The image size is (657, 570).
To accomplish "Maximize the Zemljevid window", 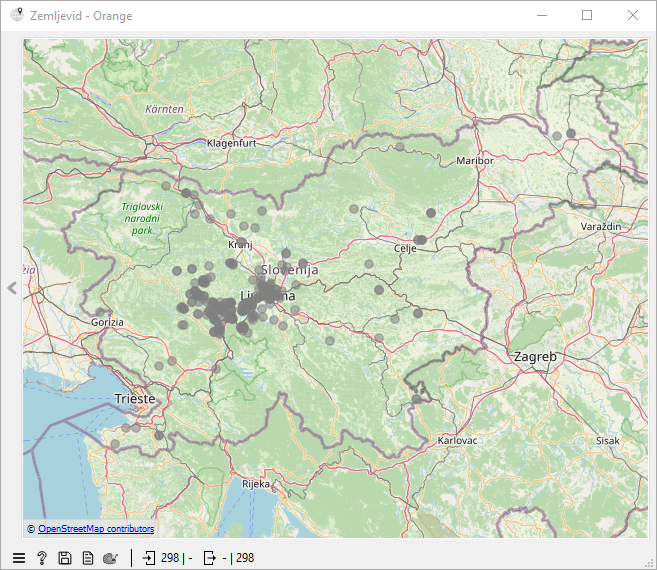I will tap(587, 16).
